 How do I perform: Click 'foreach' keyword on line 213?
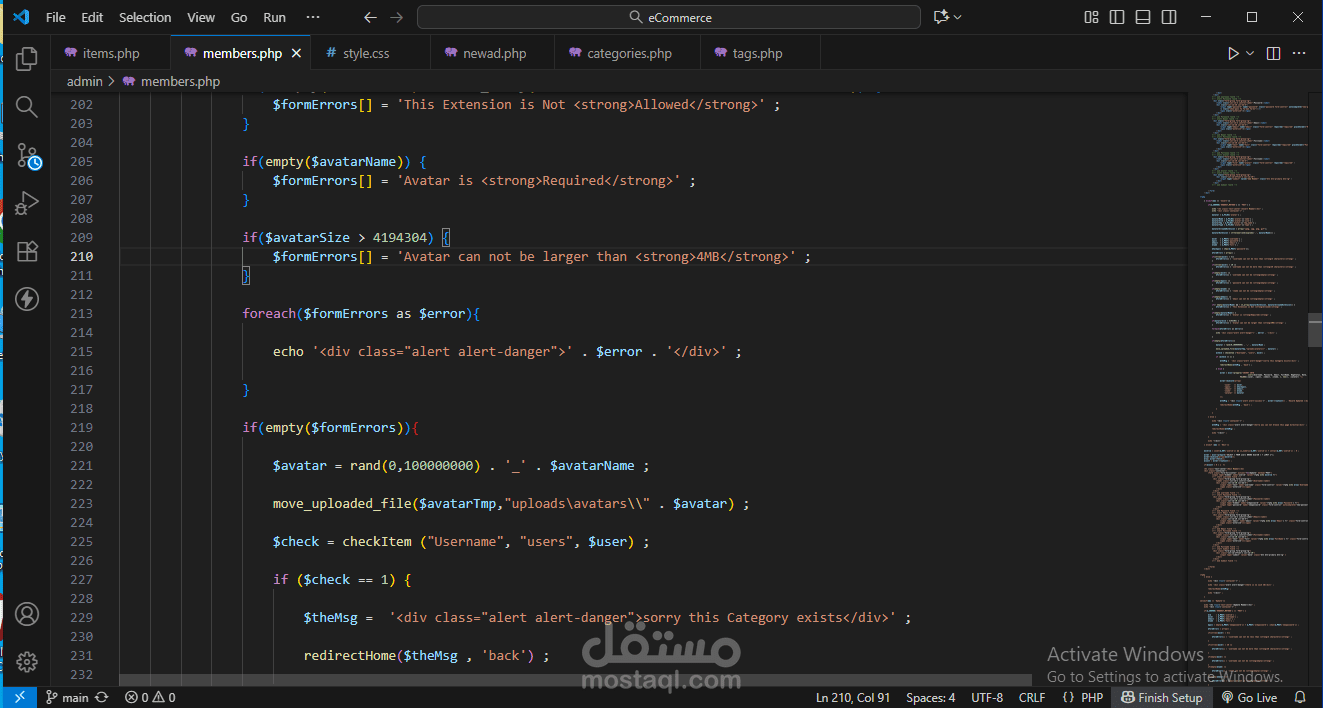coord(269,313)
